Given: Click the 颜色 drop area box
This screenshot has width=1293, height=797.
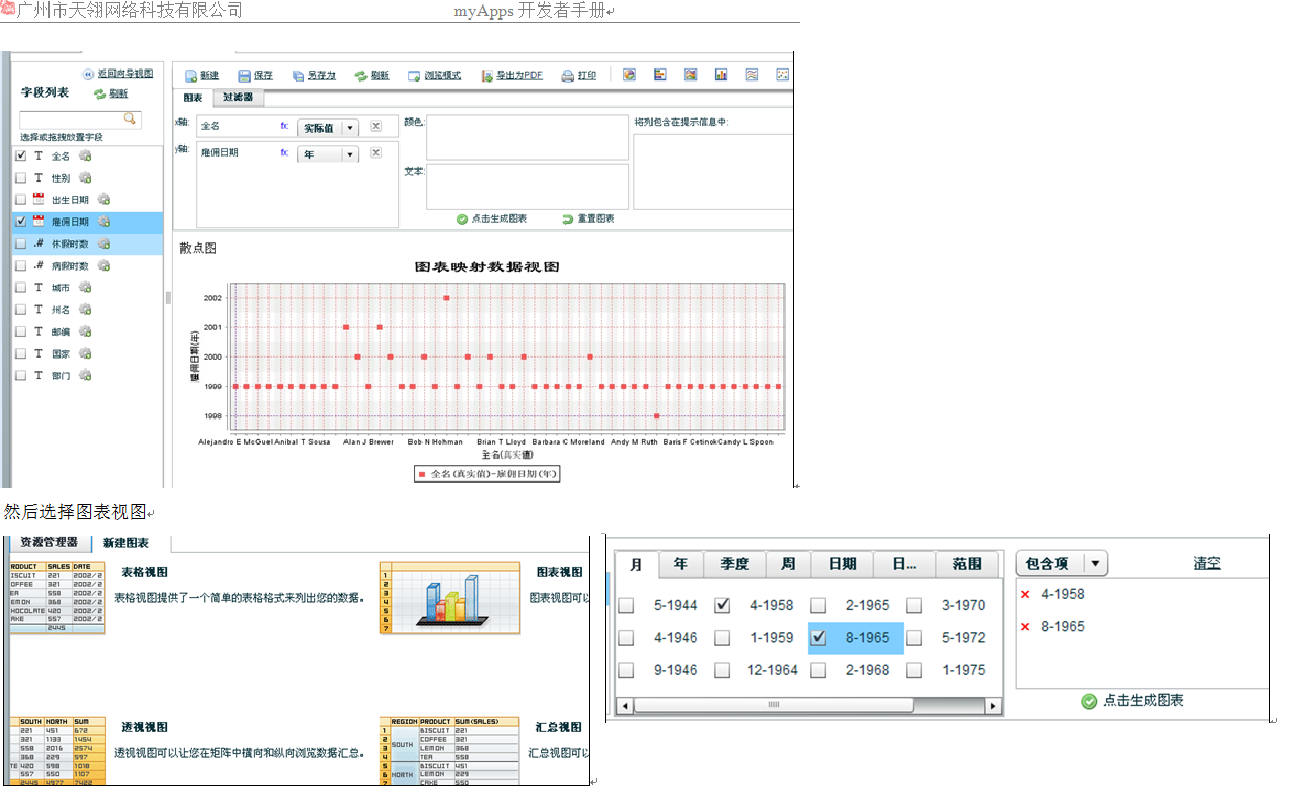Looking at the screenshot, I should pyautogui.click(x=528, y=137).
